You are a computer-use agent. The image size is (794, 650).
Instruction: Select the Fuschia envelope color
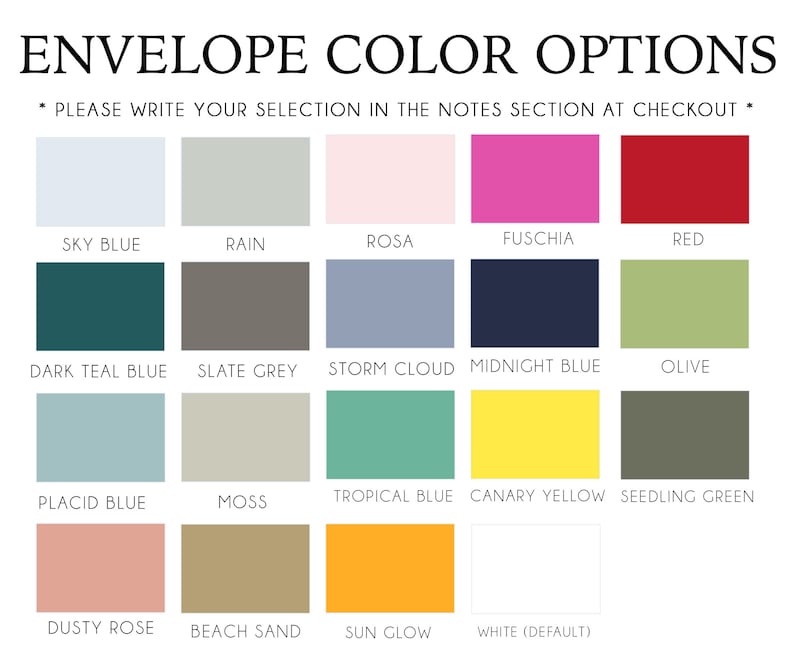click(535, 179)
